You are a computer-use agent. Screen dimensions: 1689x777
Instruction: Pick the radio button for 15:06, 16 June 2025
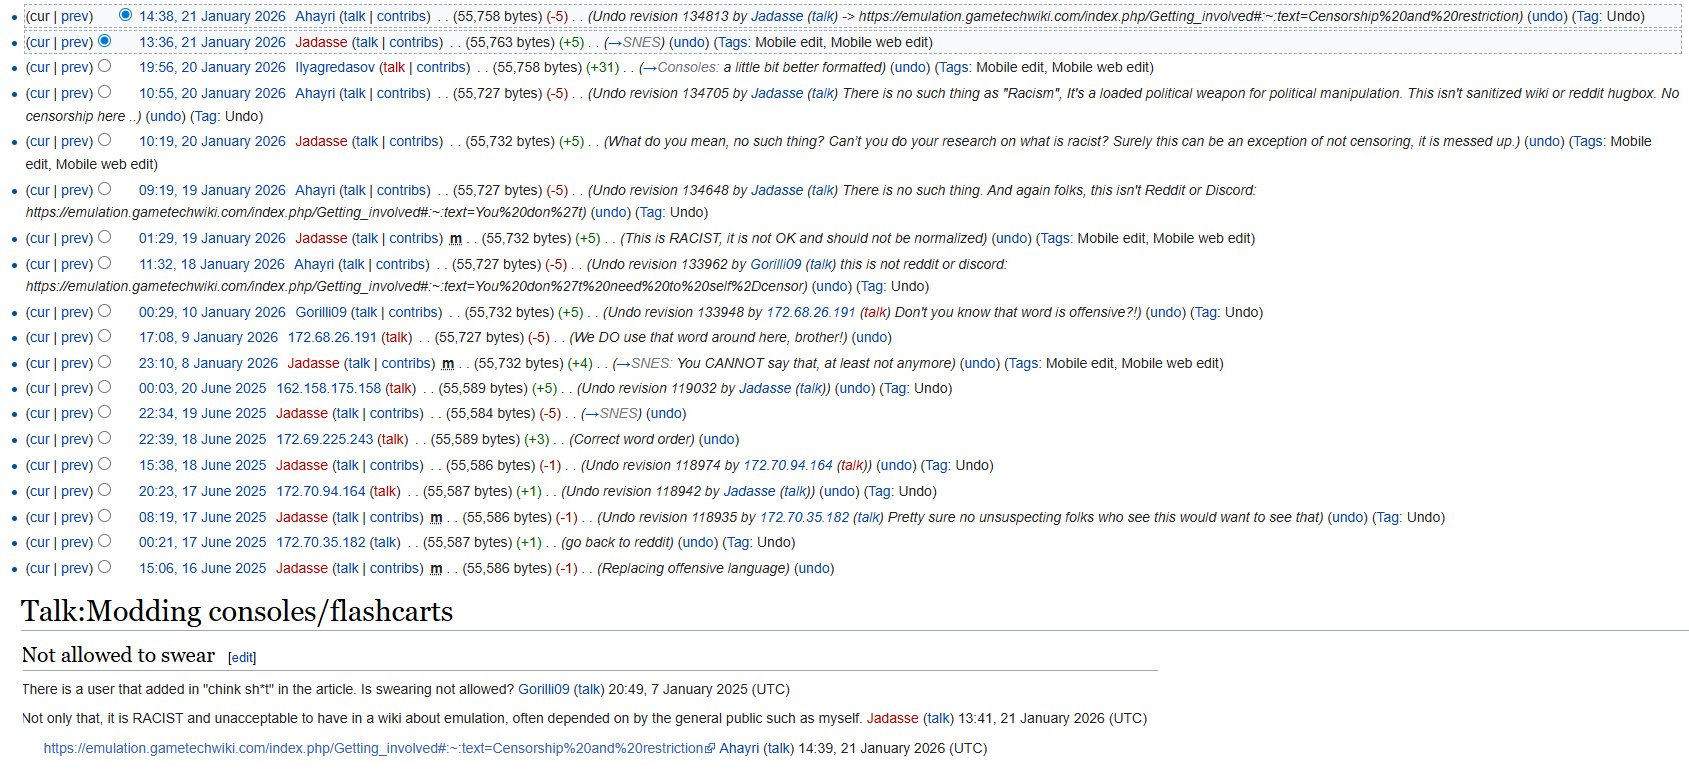pyautogui.click(x=105, y=567)
